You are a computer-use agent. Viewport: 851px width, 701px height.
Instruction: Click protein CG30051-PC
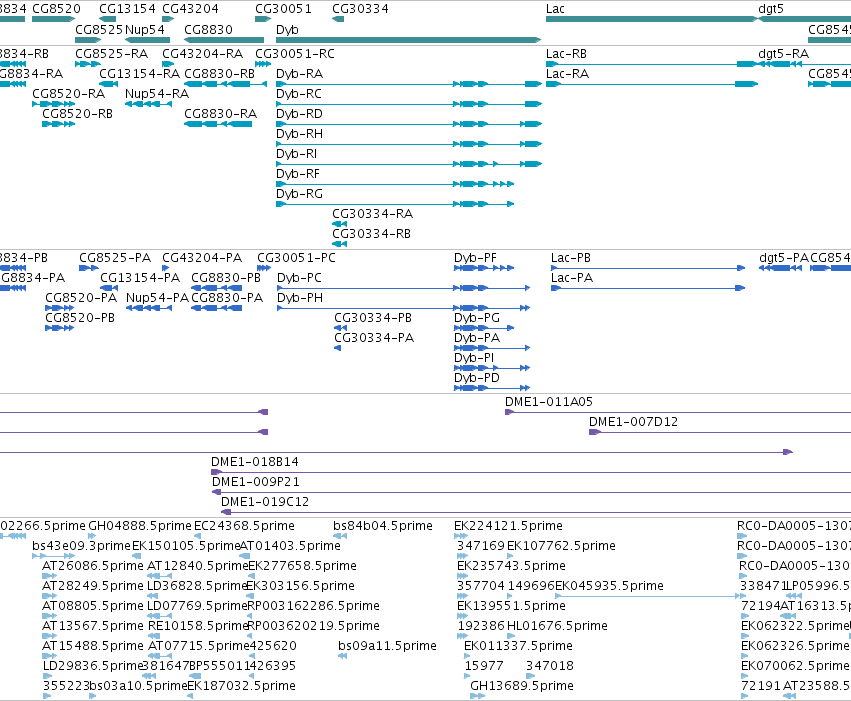point(296,258)
